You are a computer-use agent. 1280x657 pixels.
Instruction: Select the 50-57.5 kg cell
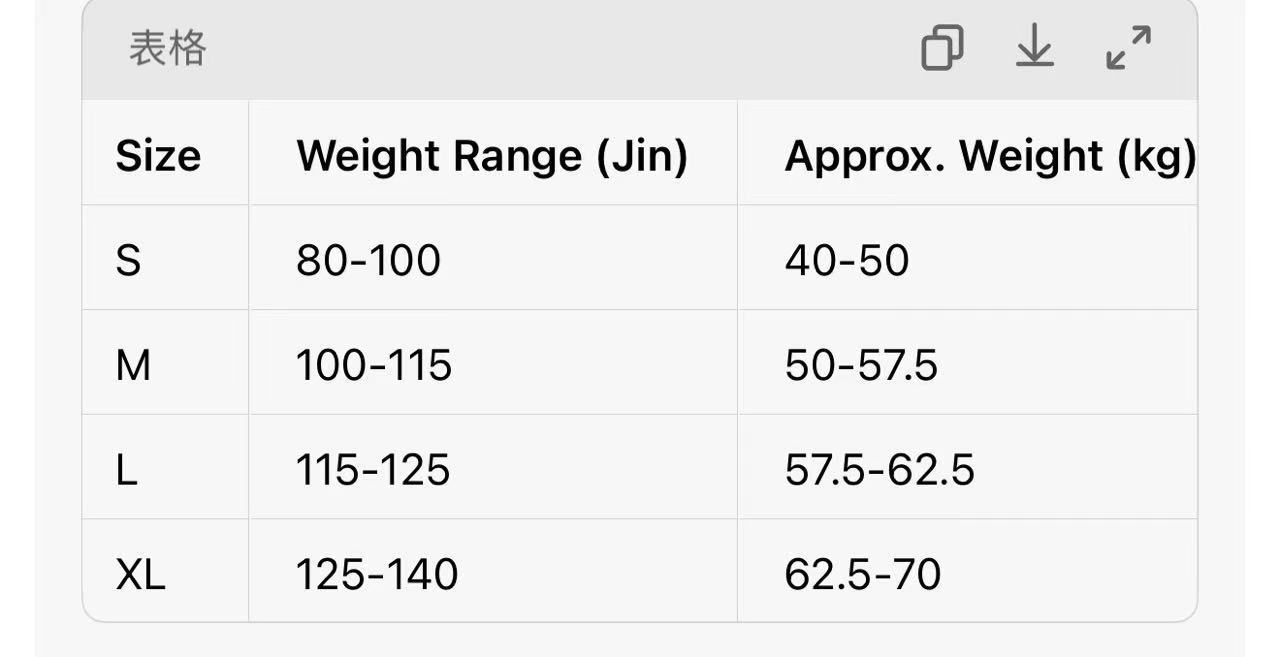coord(861,365)
